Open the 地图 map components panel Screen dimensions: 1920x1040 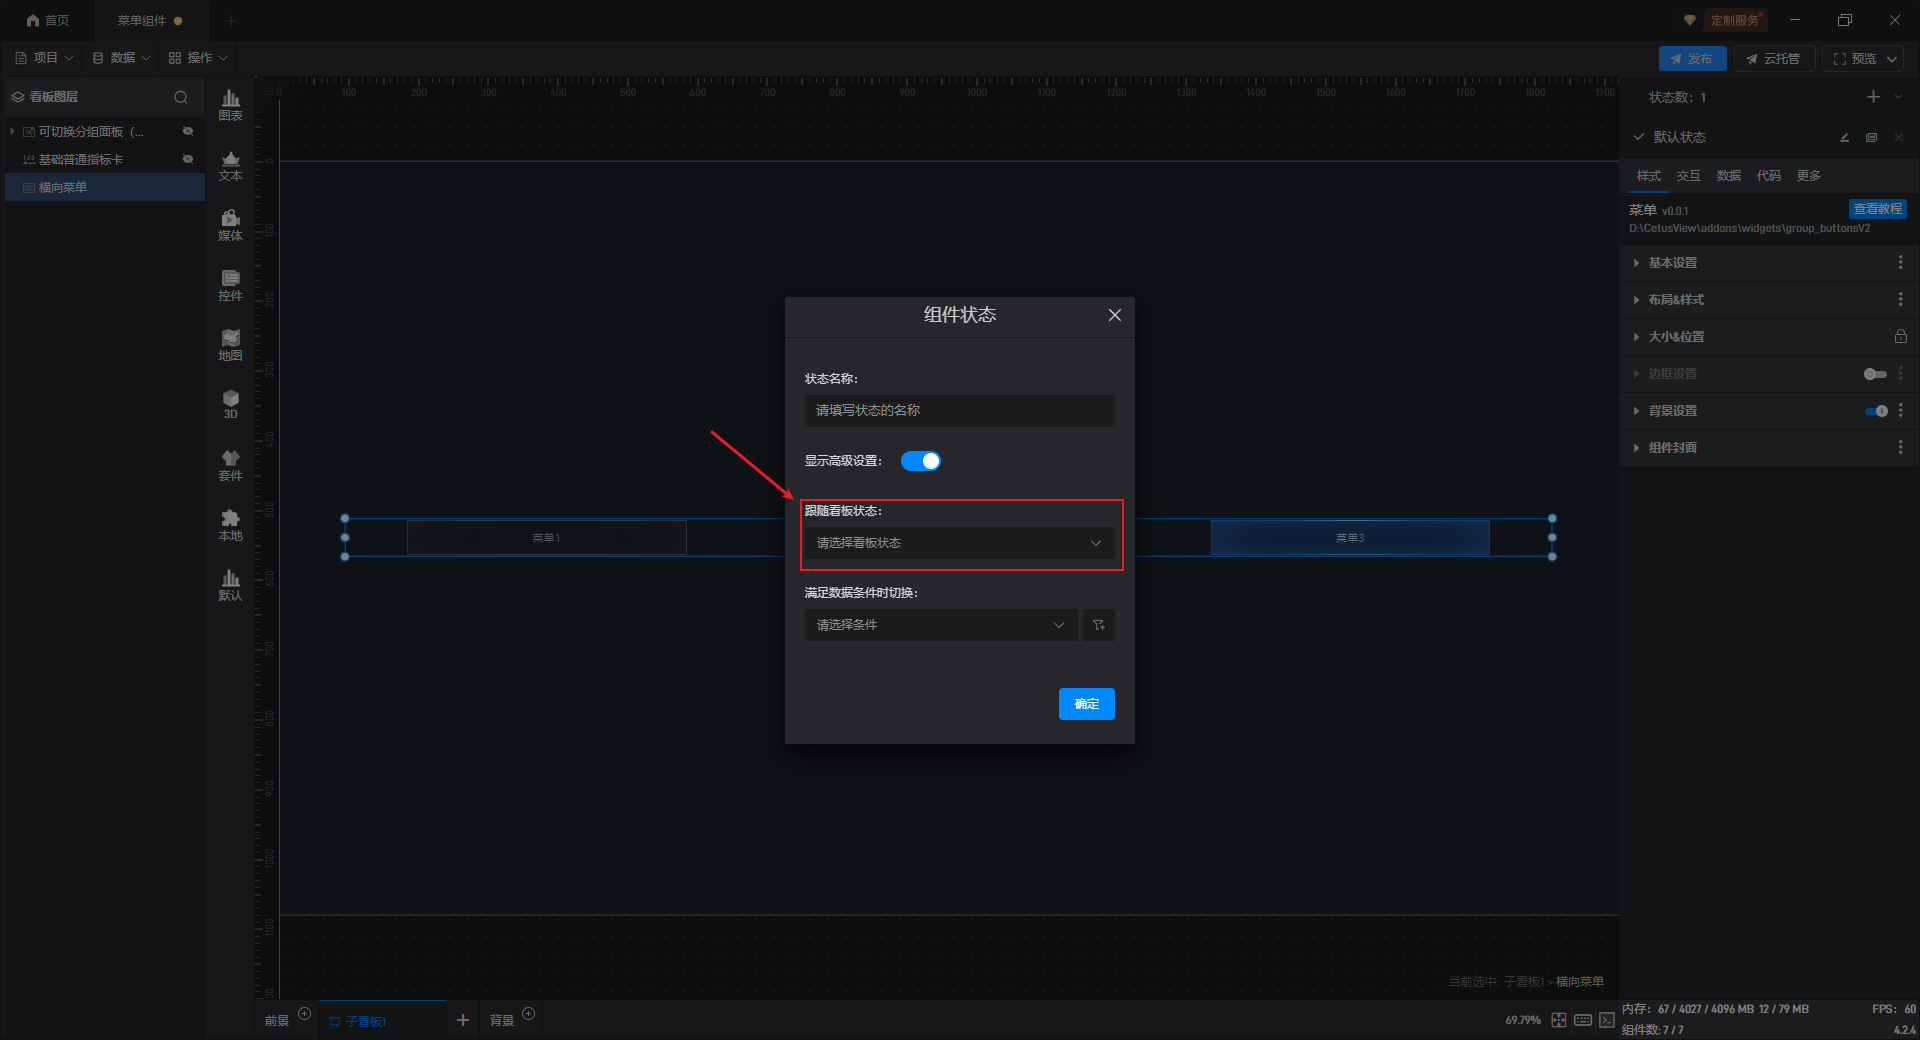[x=230, y=345]
